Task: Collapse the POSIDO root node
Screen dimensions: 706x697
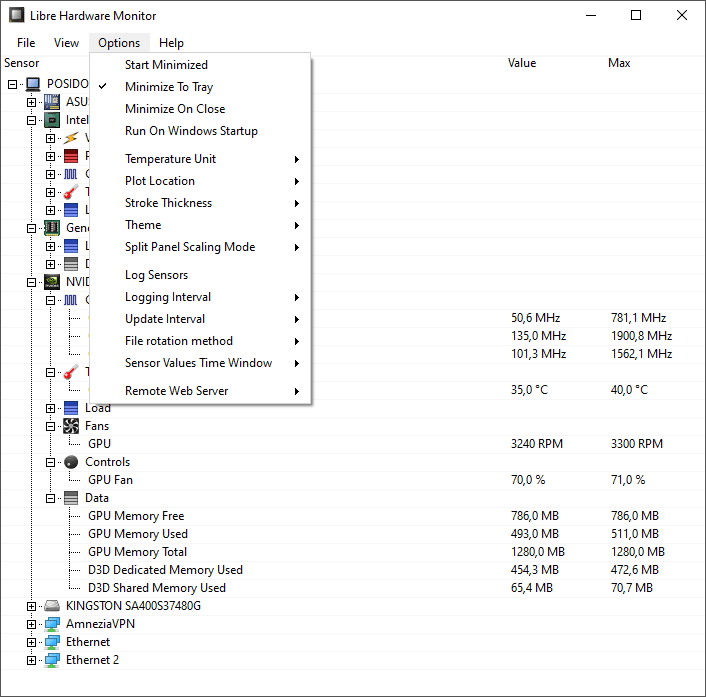Action: coord(13,84)
